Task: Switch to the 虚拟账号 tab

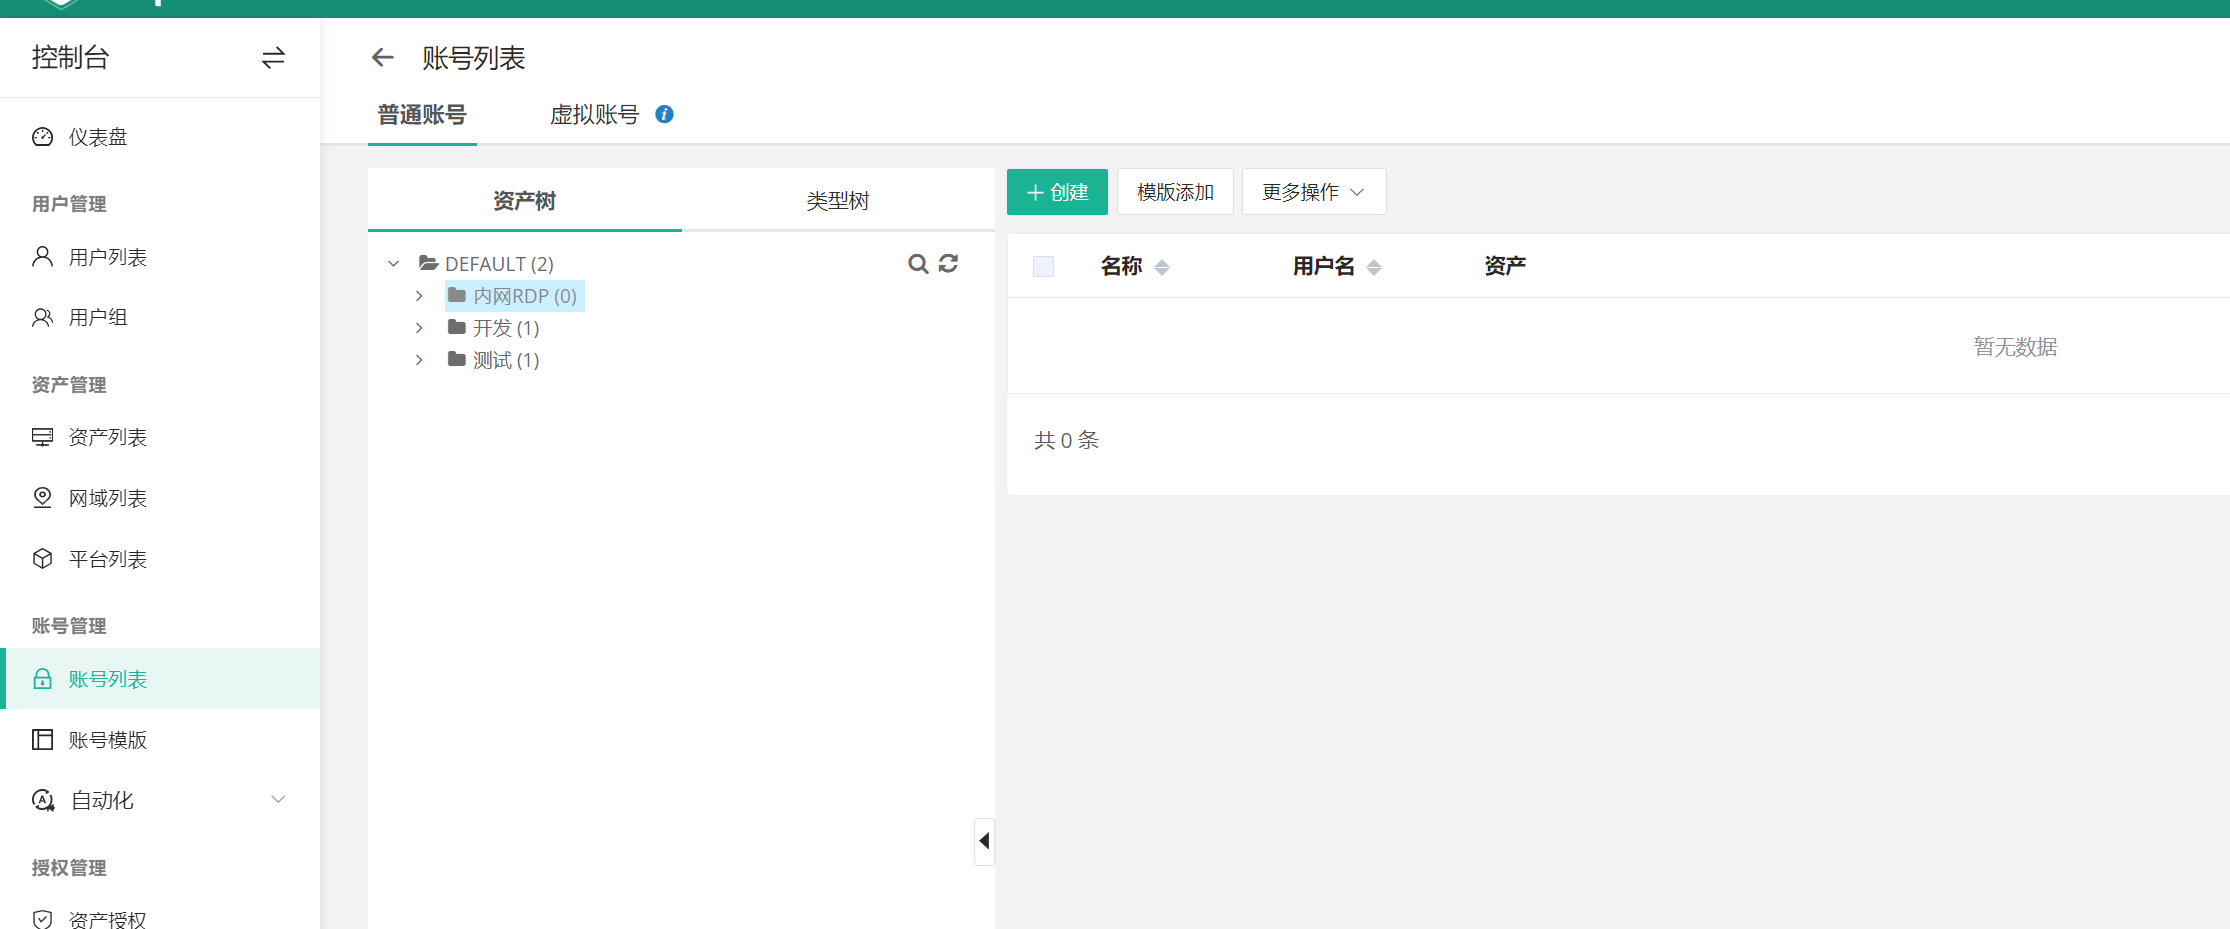Action: [x=594, y=115]
